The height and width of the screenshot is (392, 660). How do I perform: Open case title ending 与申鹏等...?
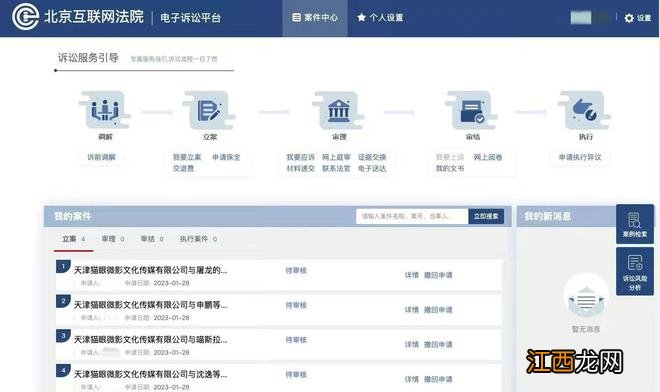pyautogui.click(x=150, y=305)
